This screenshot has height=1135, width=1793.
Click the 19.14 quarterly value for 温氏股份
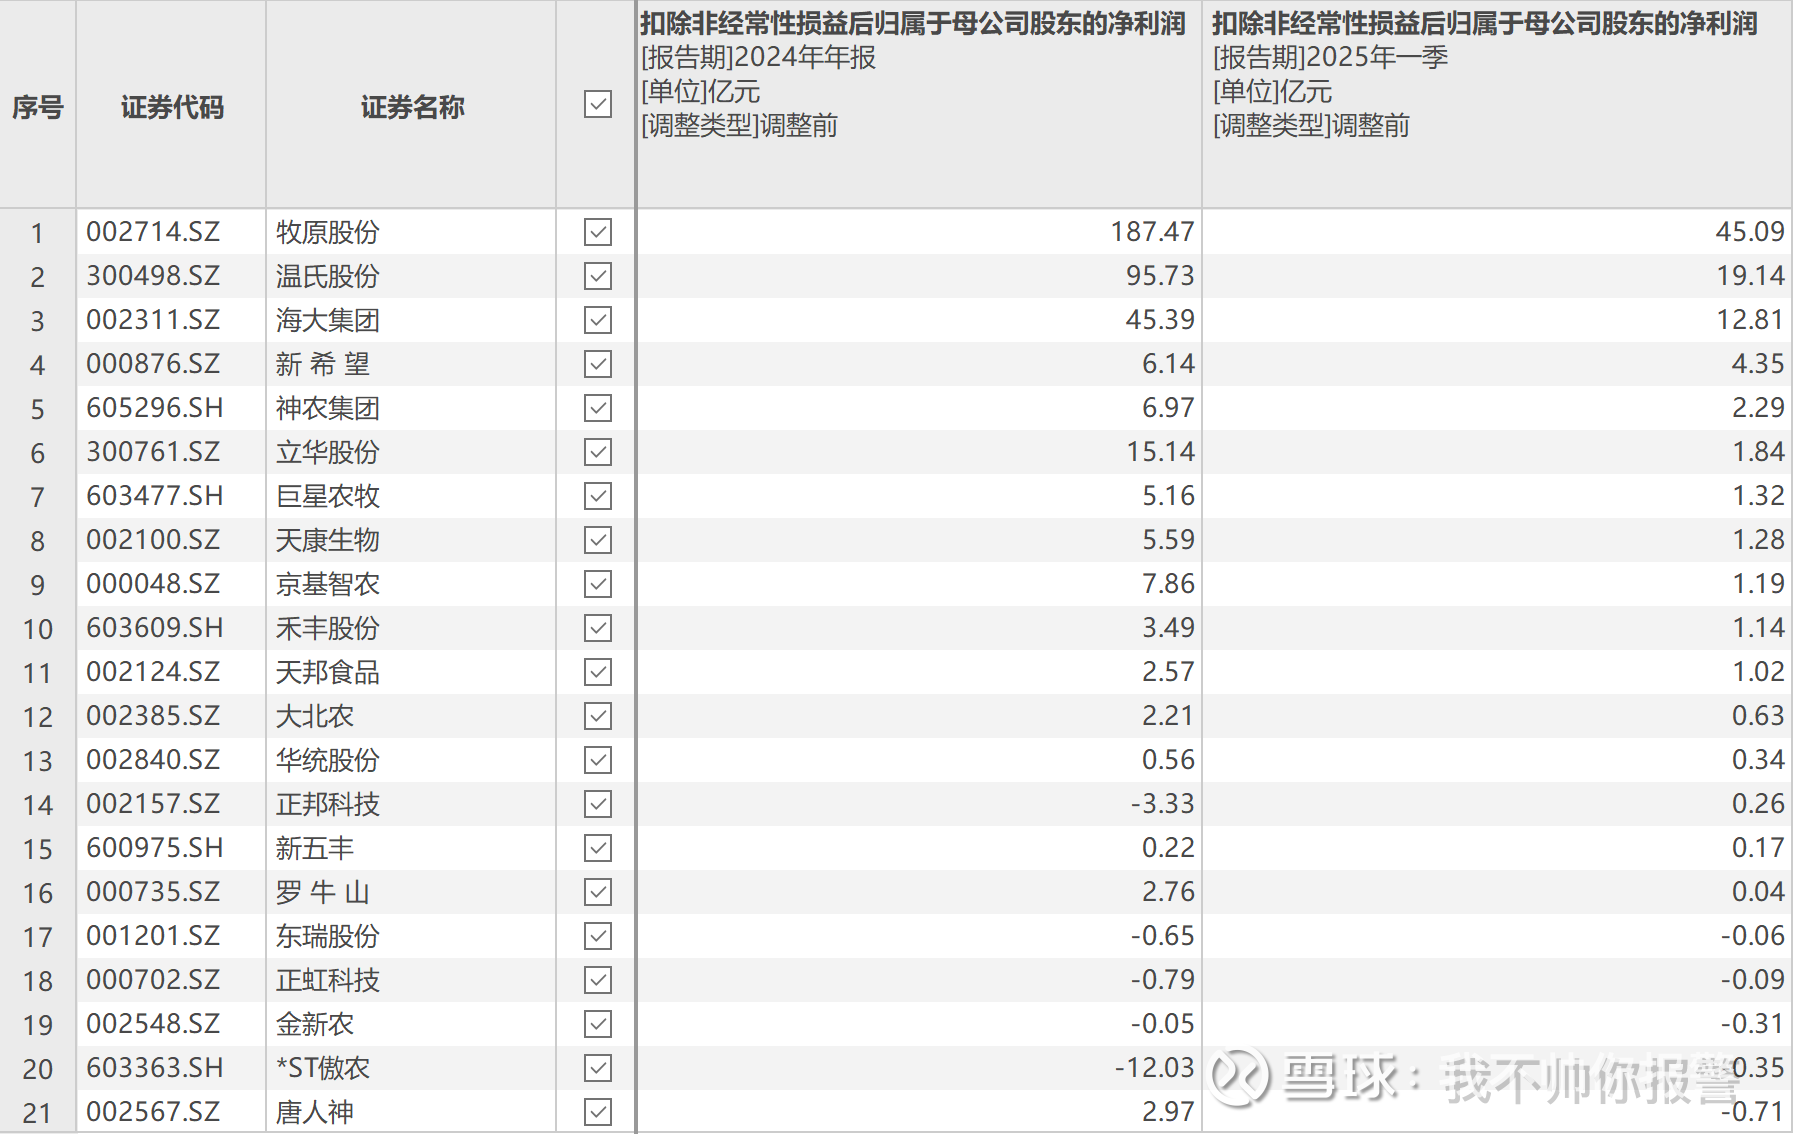coord(1750,276)
